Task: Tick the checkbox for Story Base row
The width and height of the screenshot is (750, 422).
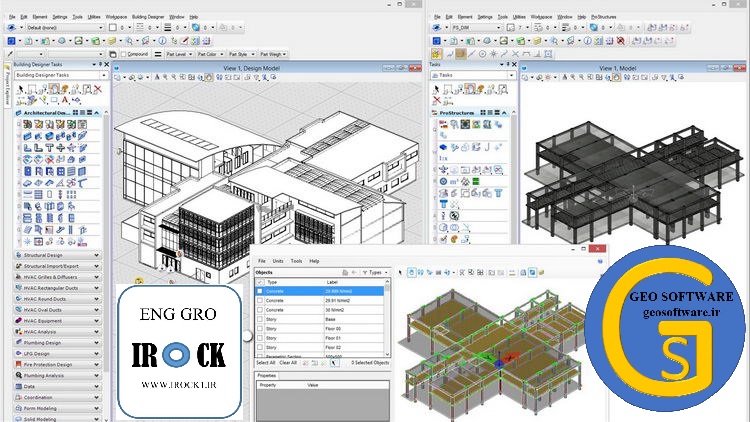Action: (x=260, y=320)
